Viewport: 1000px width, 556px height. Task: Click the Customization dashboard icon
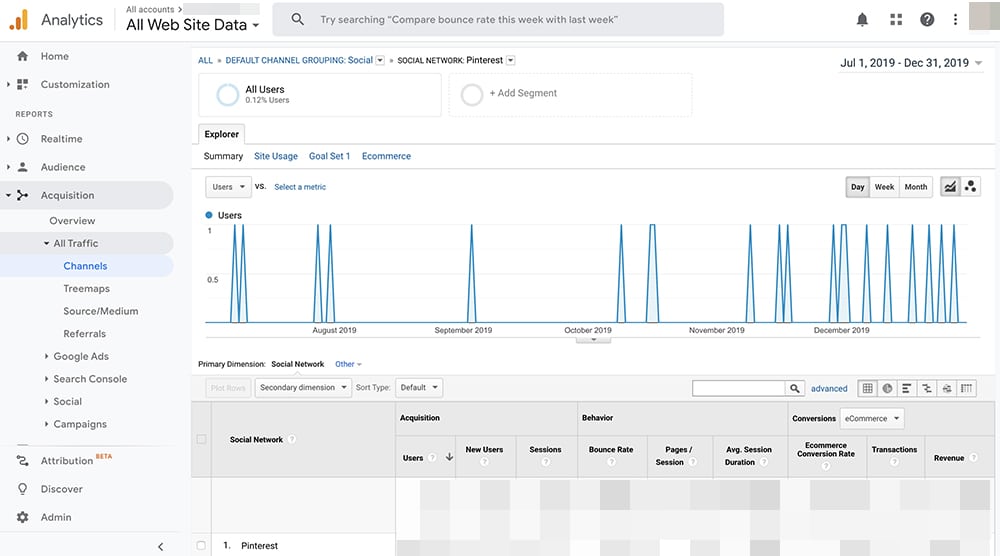coord(22,84)
